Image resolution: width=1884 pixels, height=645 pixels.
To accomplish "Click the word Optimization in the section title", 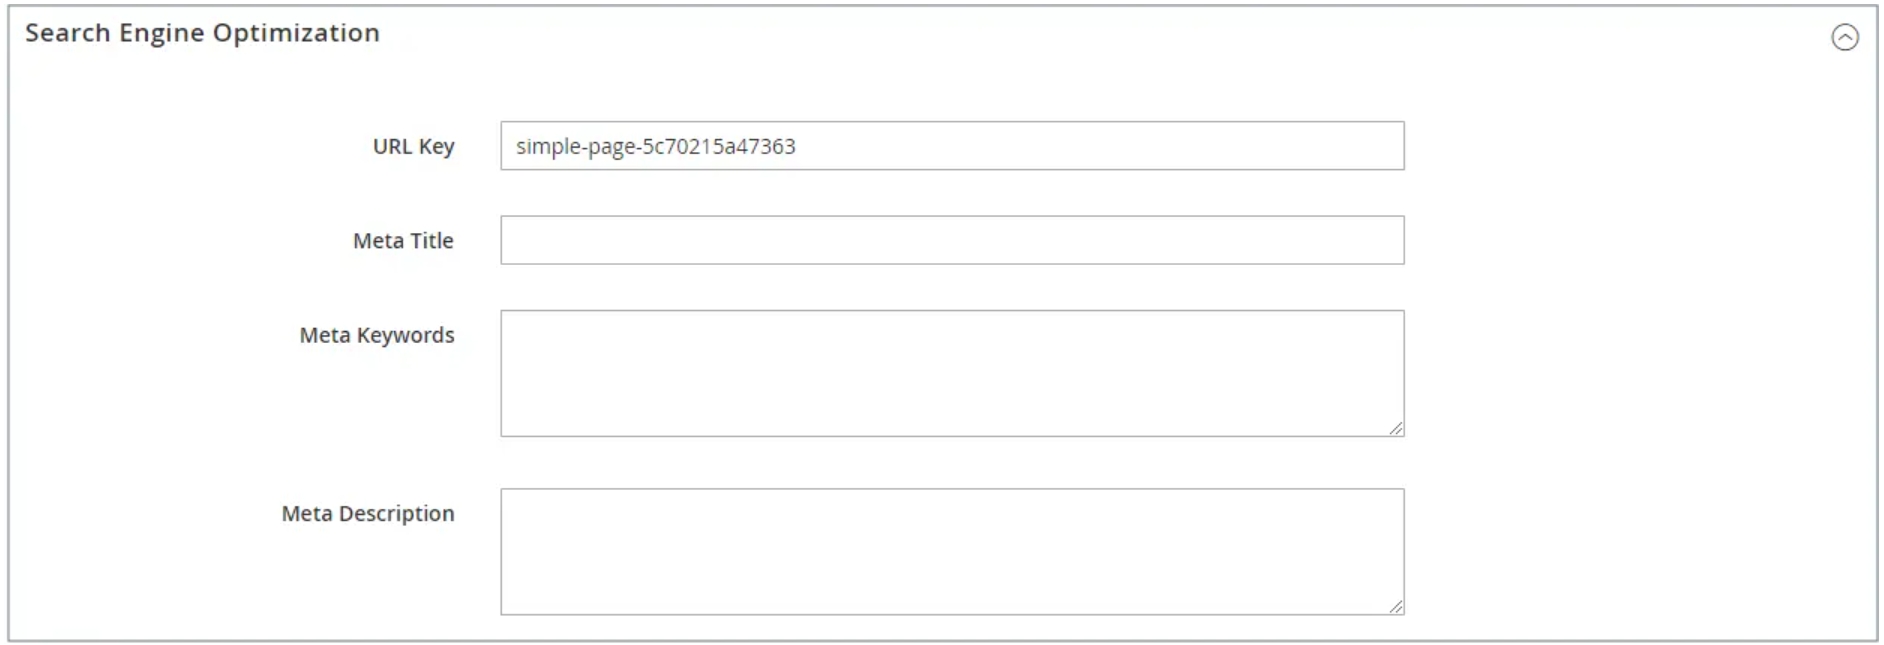I will pyautogui.click(x=296, y=34).
